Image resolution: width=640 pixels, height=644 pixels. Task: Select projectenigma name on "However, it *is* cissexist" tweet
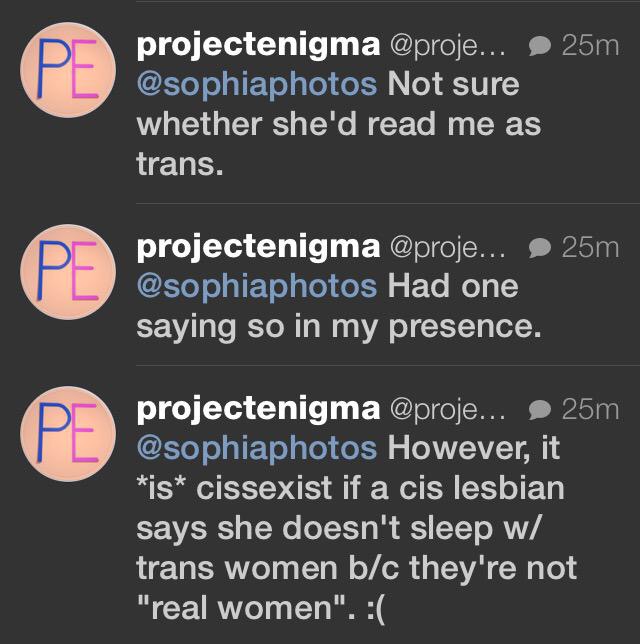[x=257, y=408]
